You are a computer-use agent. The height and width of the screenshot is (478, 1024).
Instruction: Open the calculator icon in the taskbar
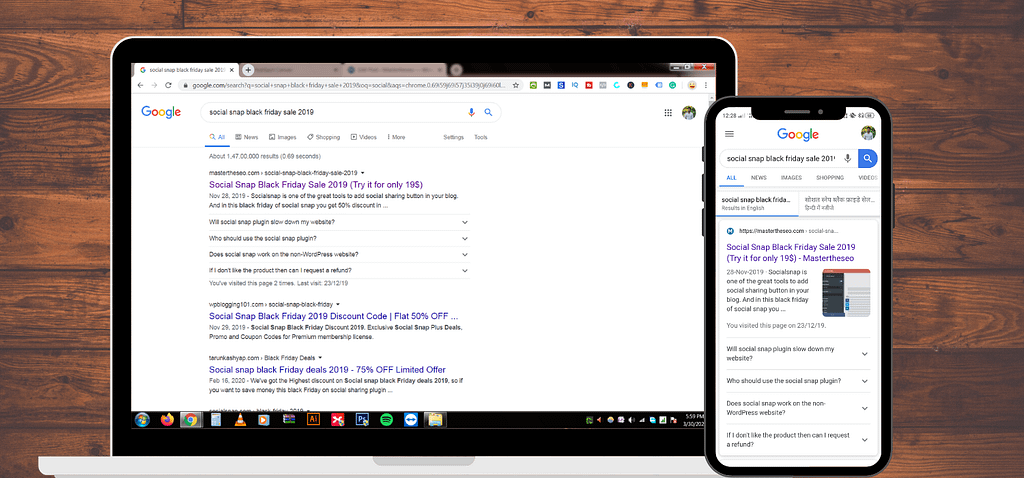point(215,419)
